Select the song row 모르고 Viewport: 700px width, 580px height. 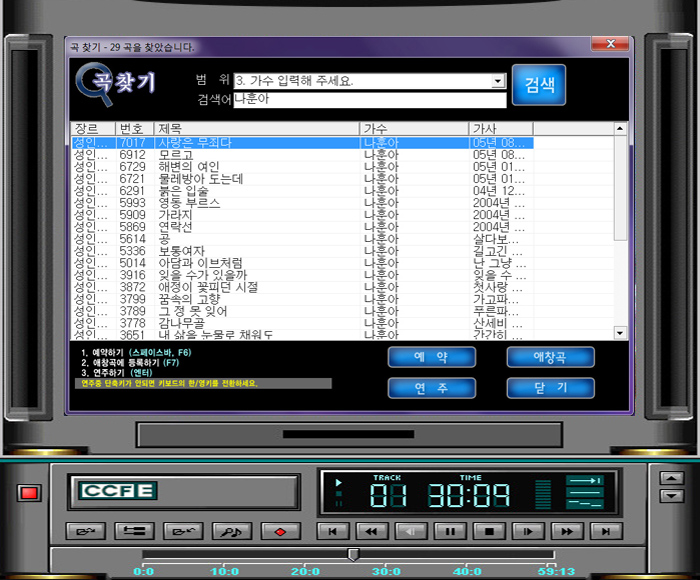point(303,155)
